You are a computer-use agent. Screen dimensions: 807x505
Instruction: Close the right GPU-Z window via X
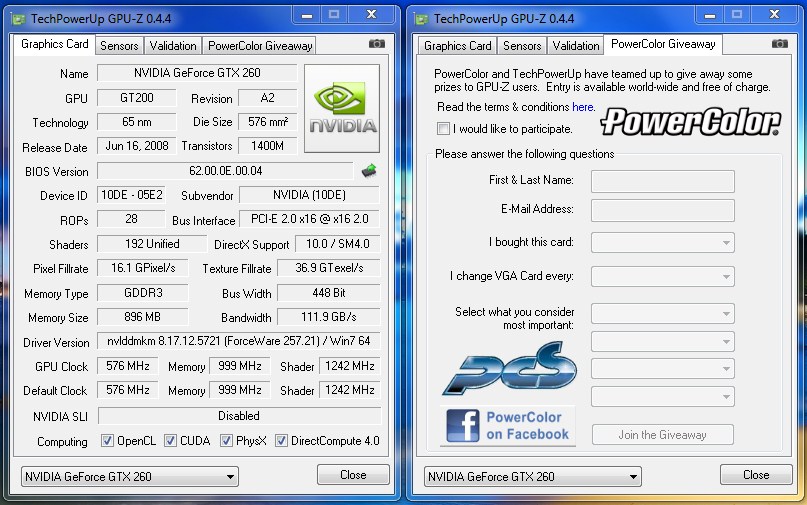click(x=775, y=15)
